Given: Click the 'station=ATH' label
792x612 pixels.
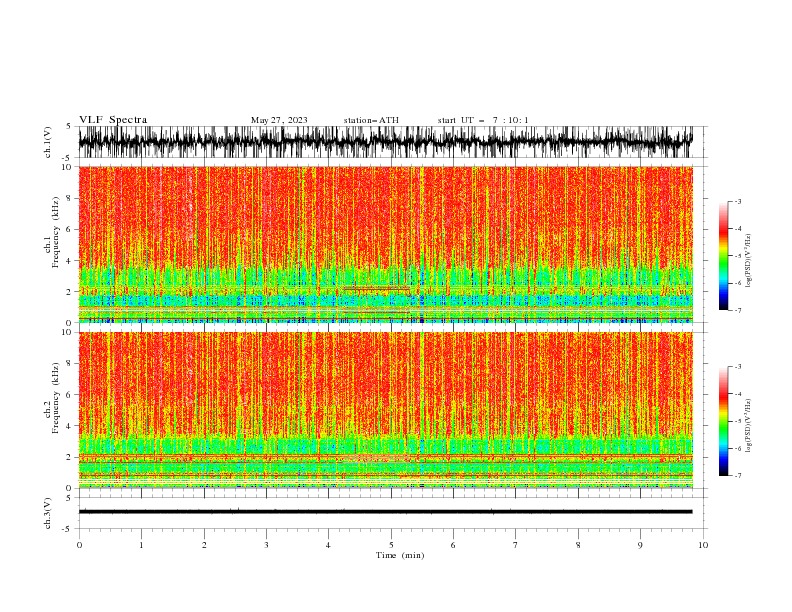Looking at the screenshot, I should [x=371, y=120].
